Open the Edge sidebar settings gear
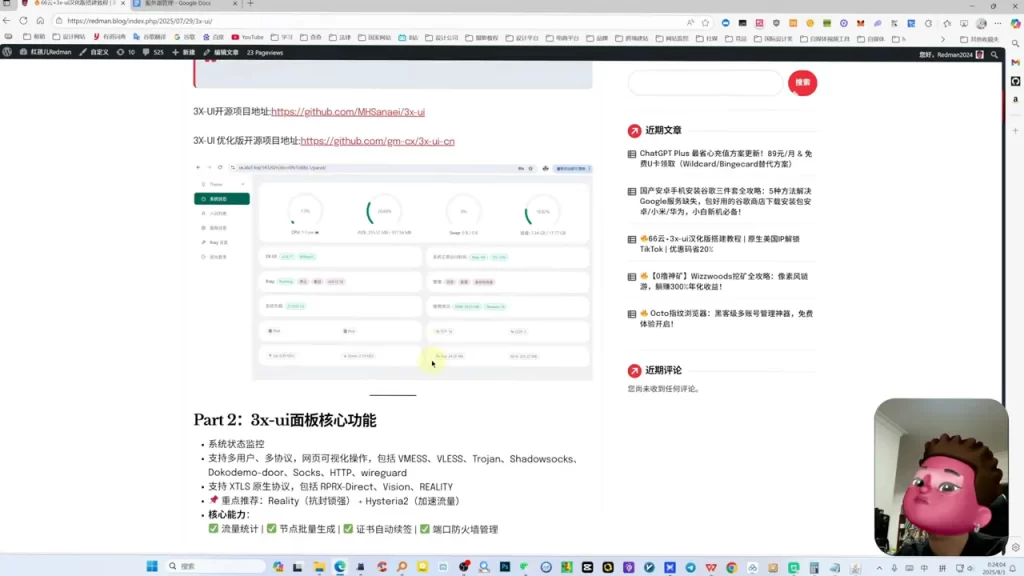Screen dimensions: 1024x576 click(x=1016, y=547)
